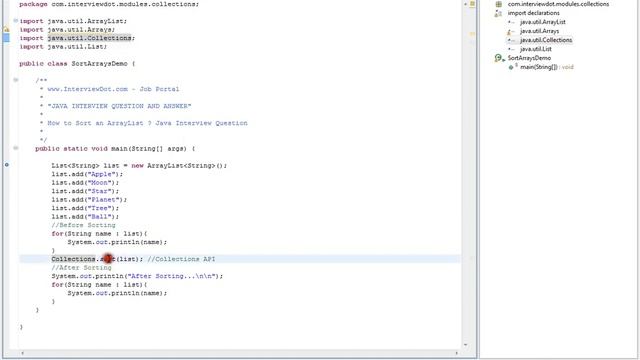
Task: Click the println "After Sorting..." line
Action: pos(137,276)
